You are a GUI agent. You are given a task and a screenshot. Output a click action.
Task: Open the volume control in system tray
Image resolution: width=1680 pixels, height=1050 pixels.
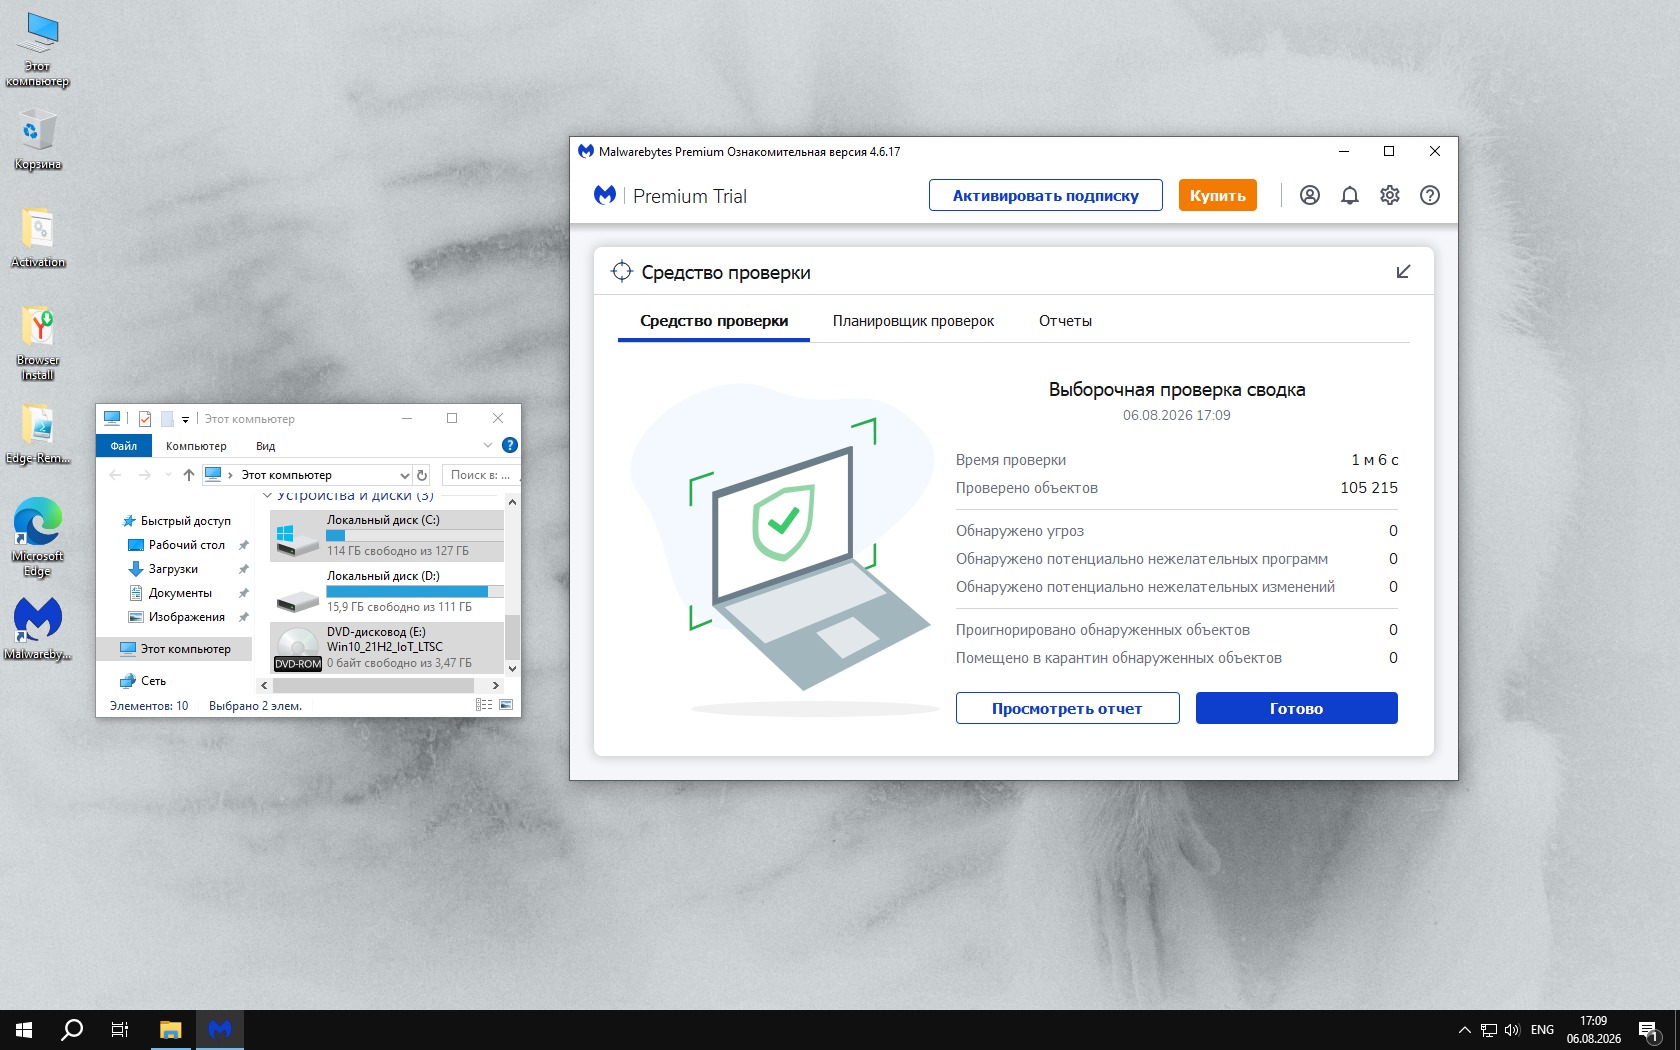pos(1512,1030)
